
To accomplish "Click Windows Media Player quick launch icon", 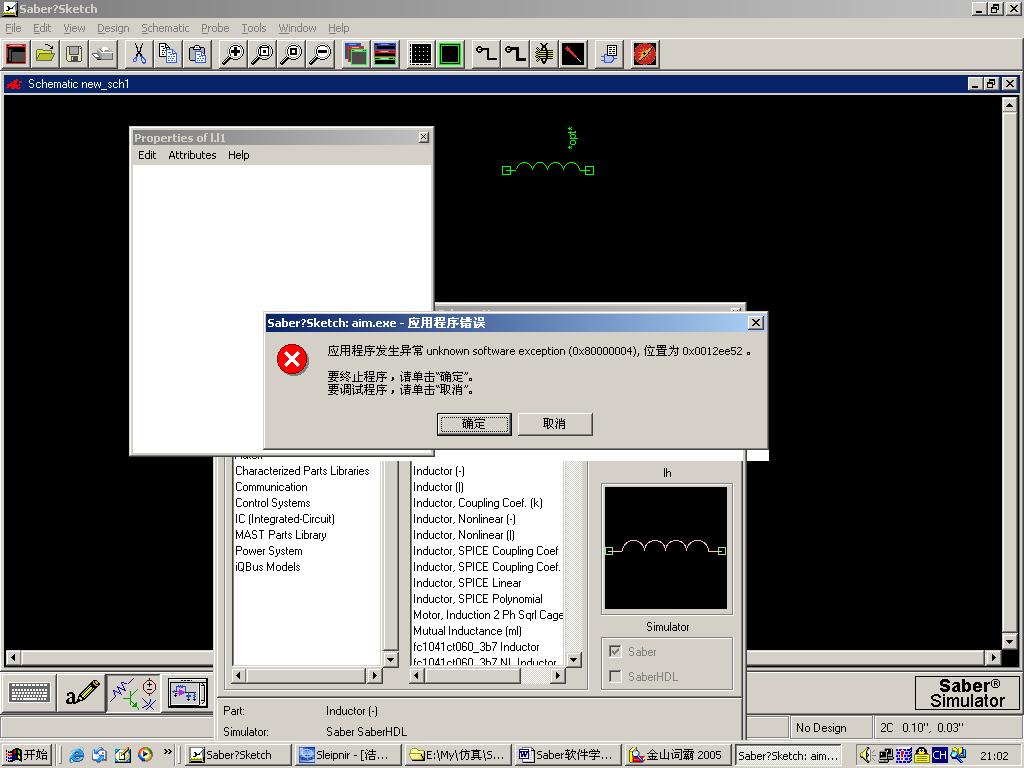I will pos(145,755).
